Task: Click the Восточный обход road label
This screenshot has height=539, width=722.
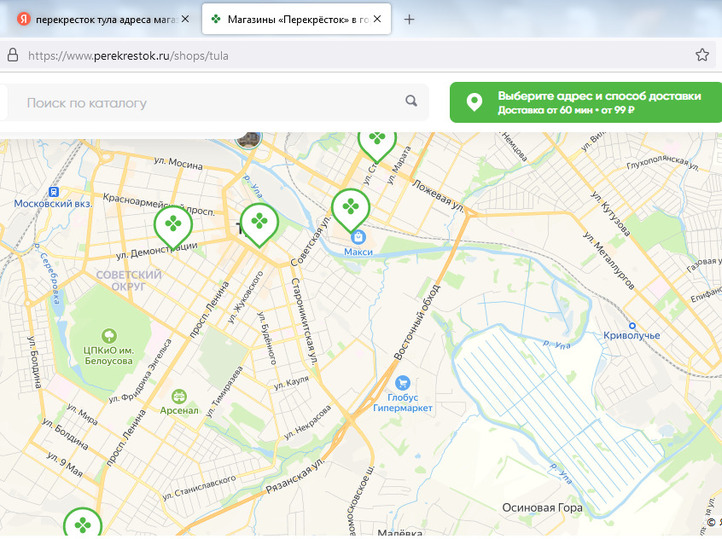Action: coord(417,322)
